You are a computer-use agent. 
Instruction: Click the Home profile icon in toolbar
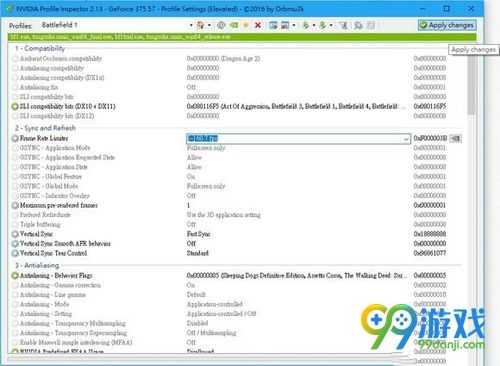coord(200,25)
